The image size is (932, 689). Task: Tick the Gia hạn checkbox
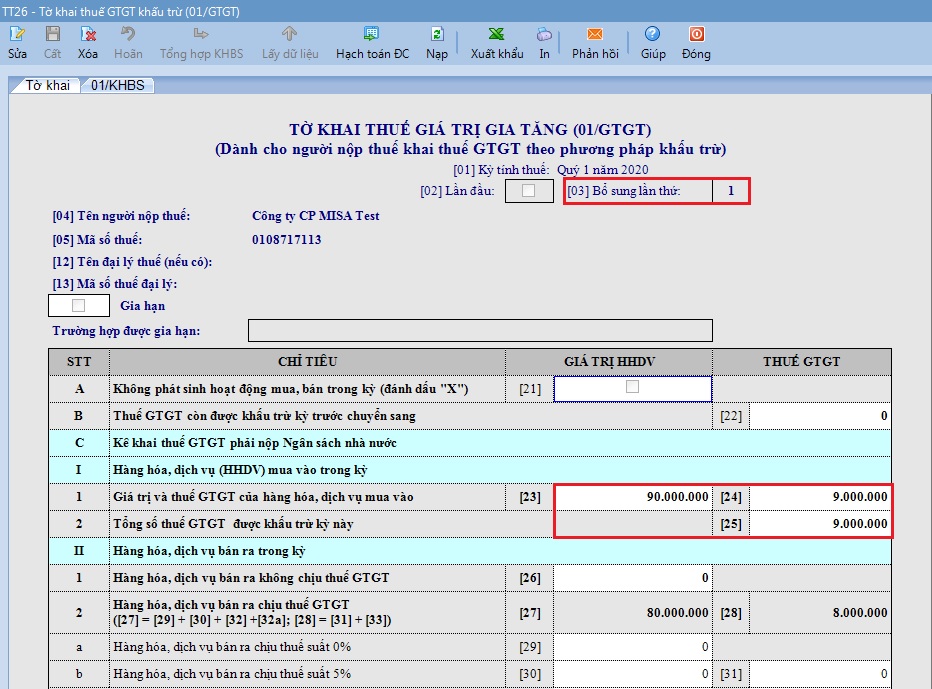tap(78, 306)
